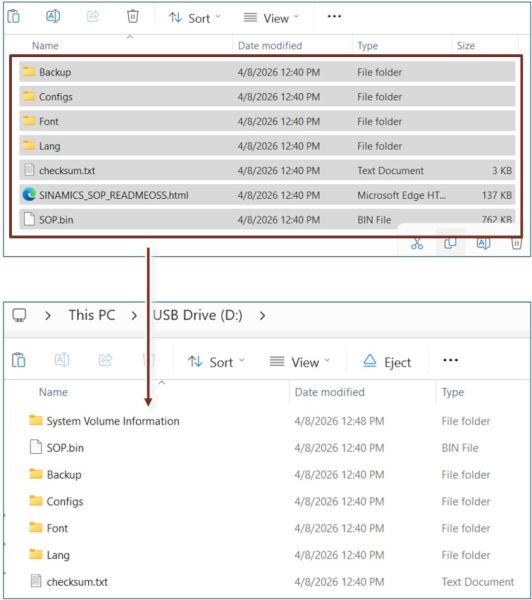
Task: Click USB Drive (D:) breadcrumb segment
Action: [197, 315]
